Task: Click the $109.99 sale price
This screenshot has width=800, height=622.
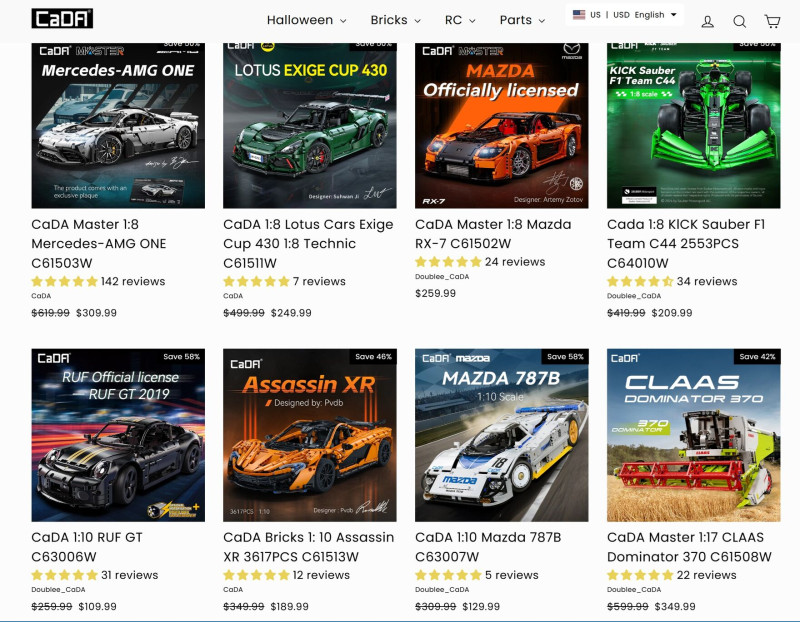Action: [x=97, y=607]
